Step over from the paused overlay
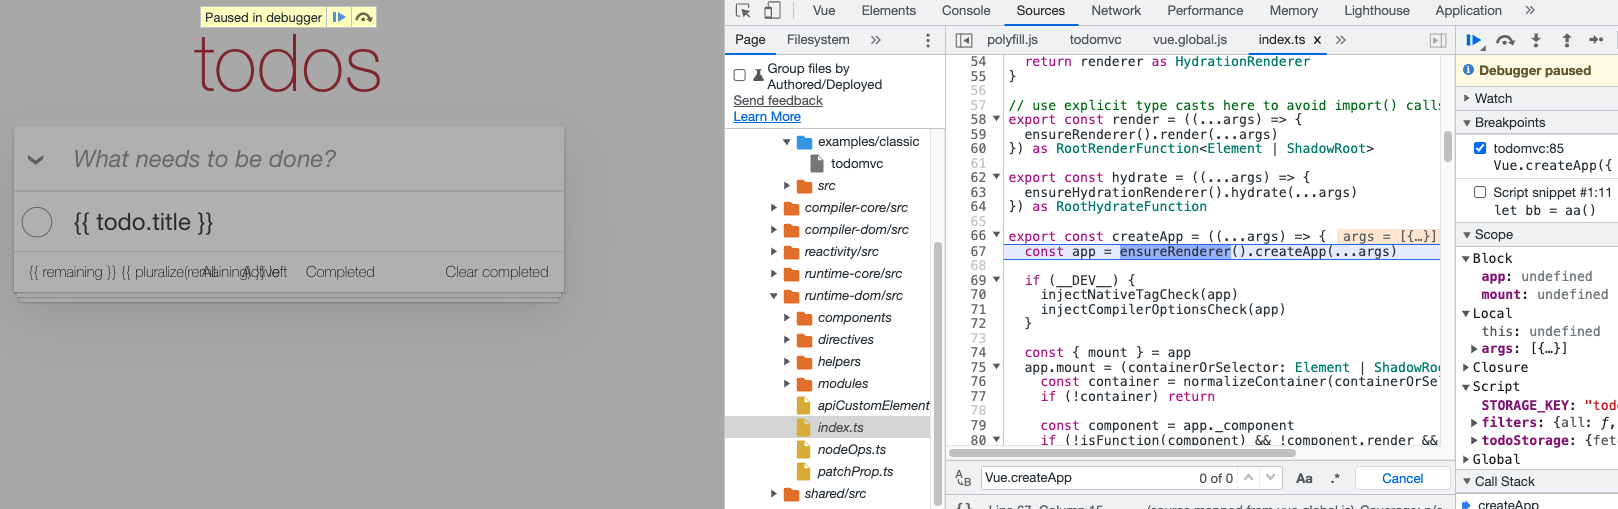 364,17
